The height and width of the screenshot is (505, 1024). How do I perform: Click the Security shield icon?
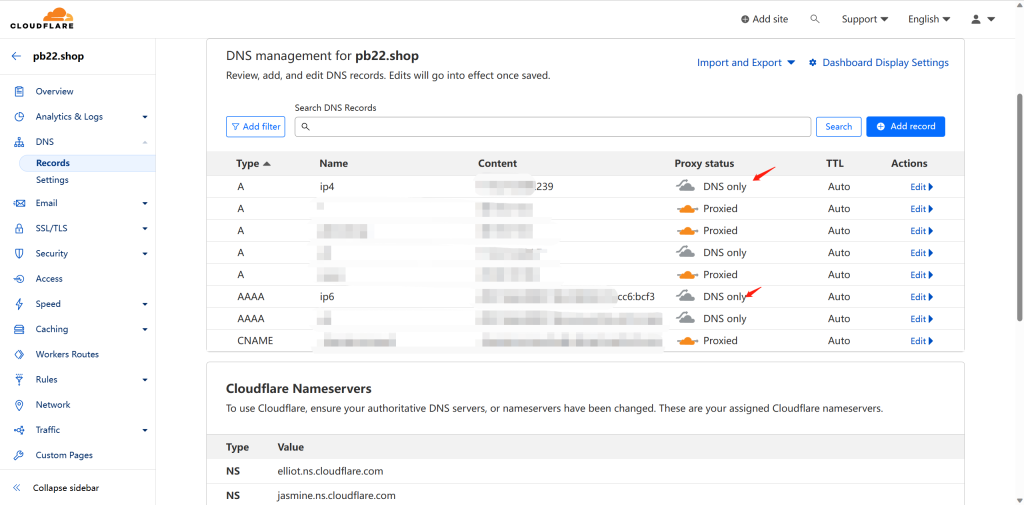20,253
